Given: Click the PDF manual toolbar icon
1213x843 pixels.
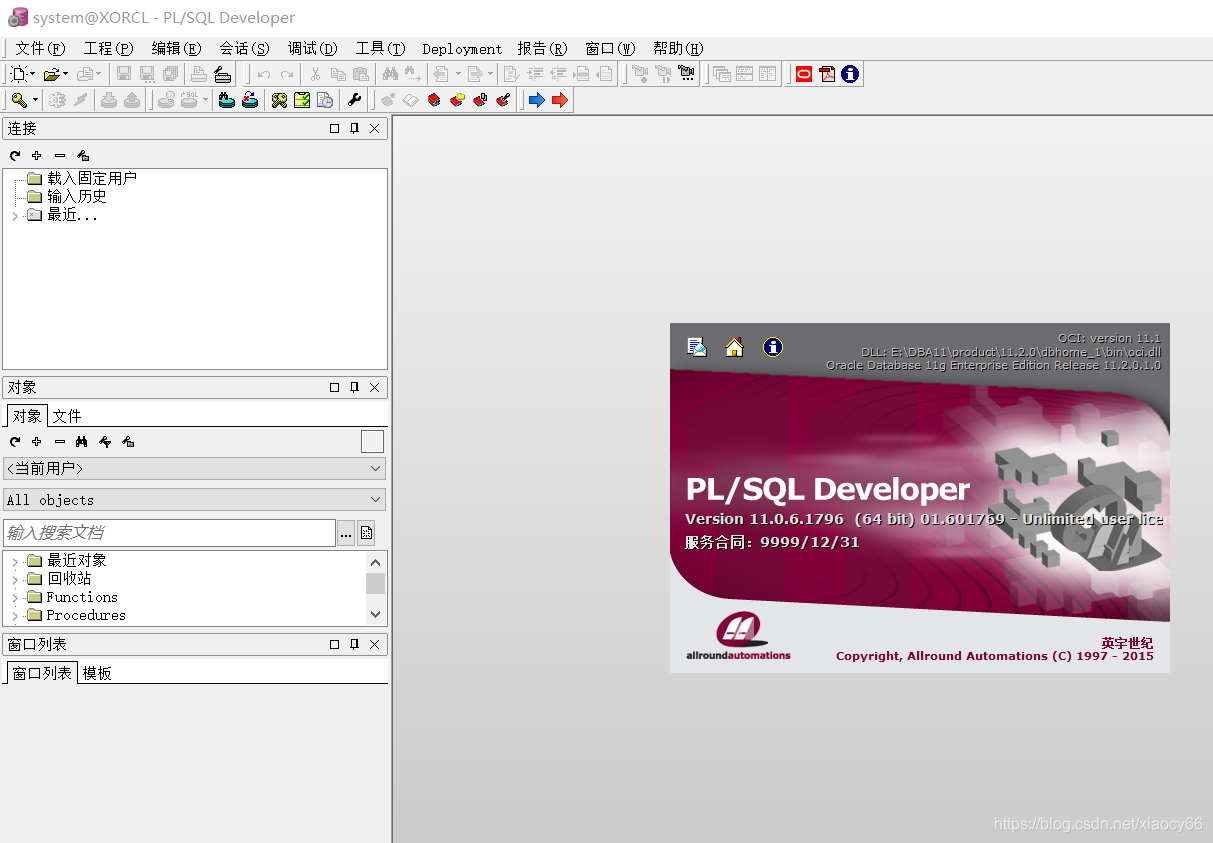Looking at the screenshot, I should [x=827, y=74].
